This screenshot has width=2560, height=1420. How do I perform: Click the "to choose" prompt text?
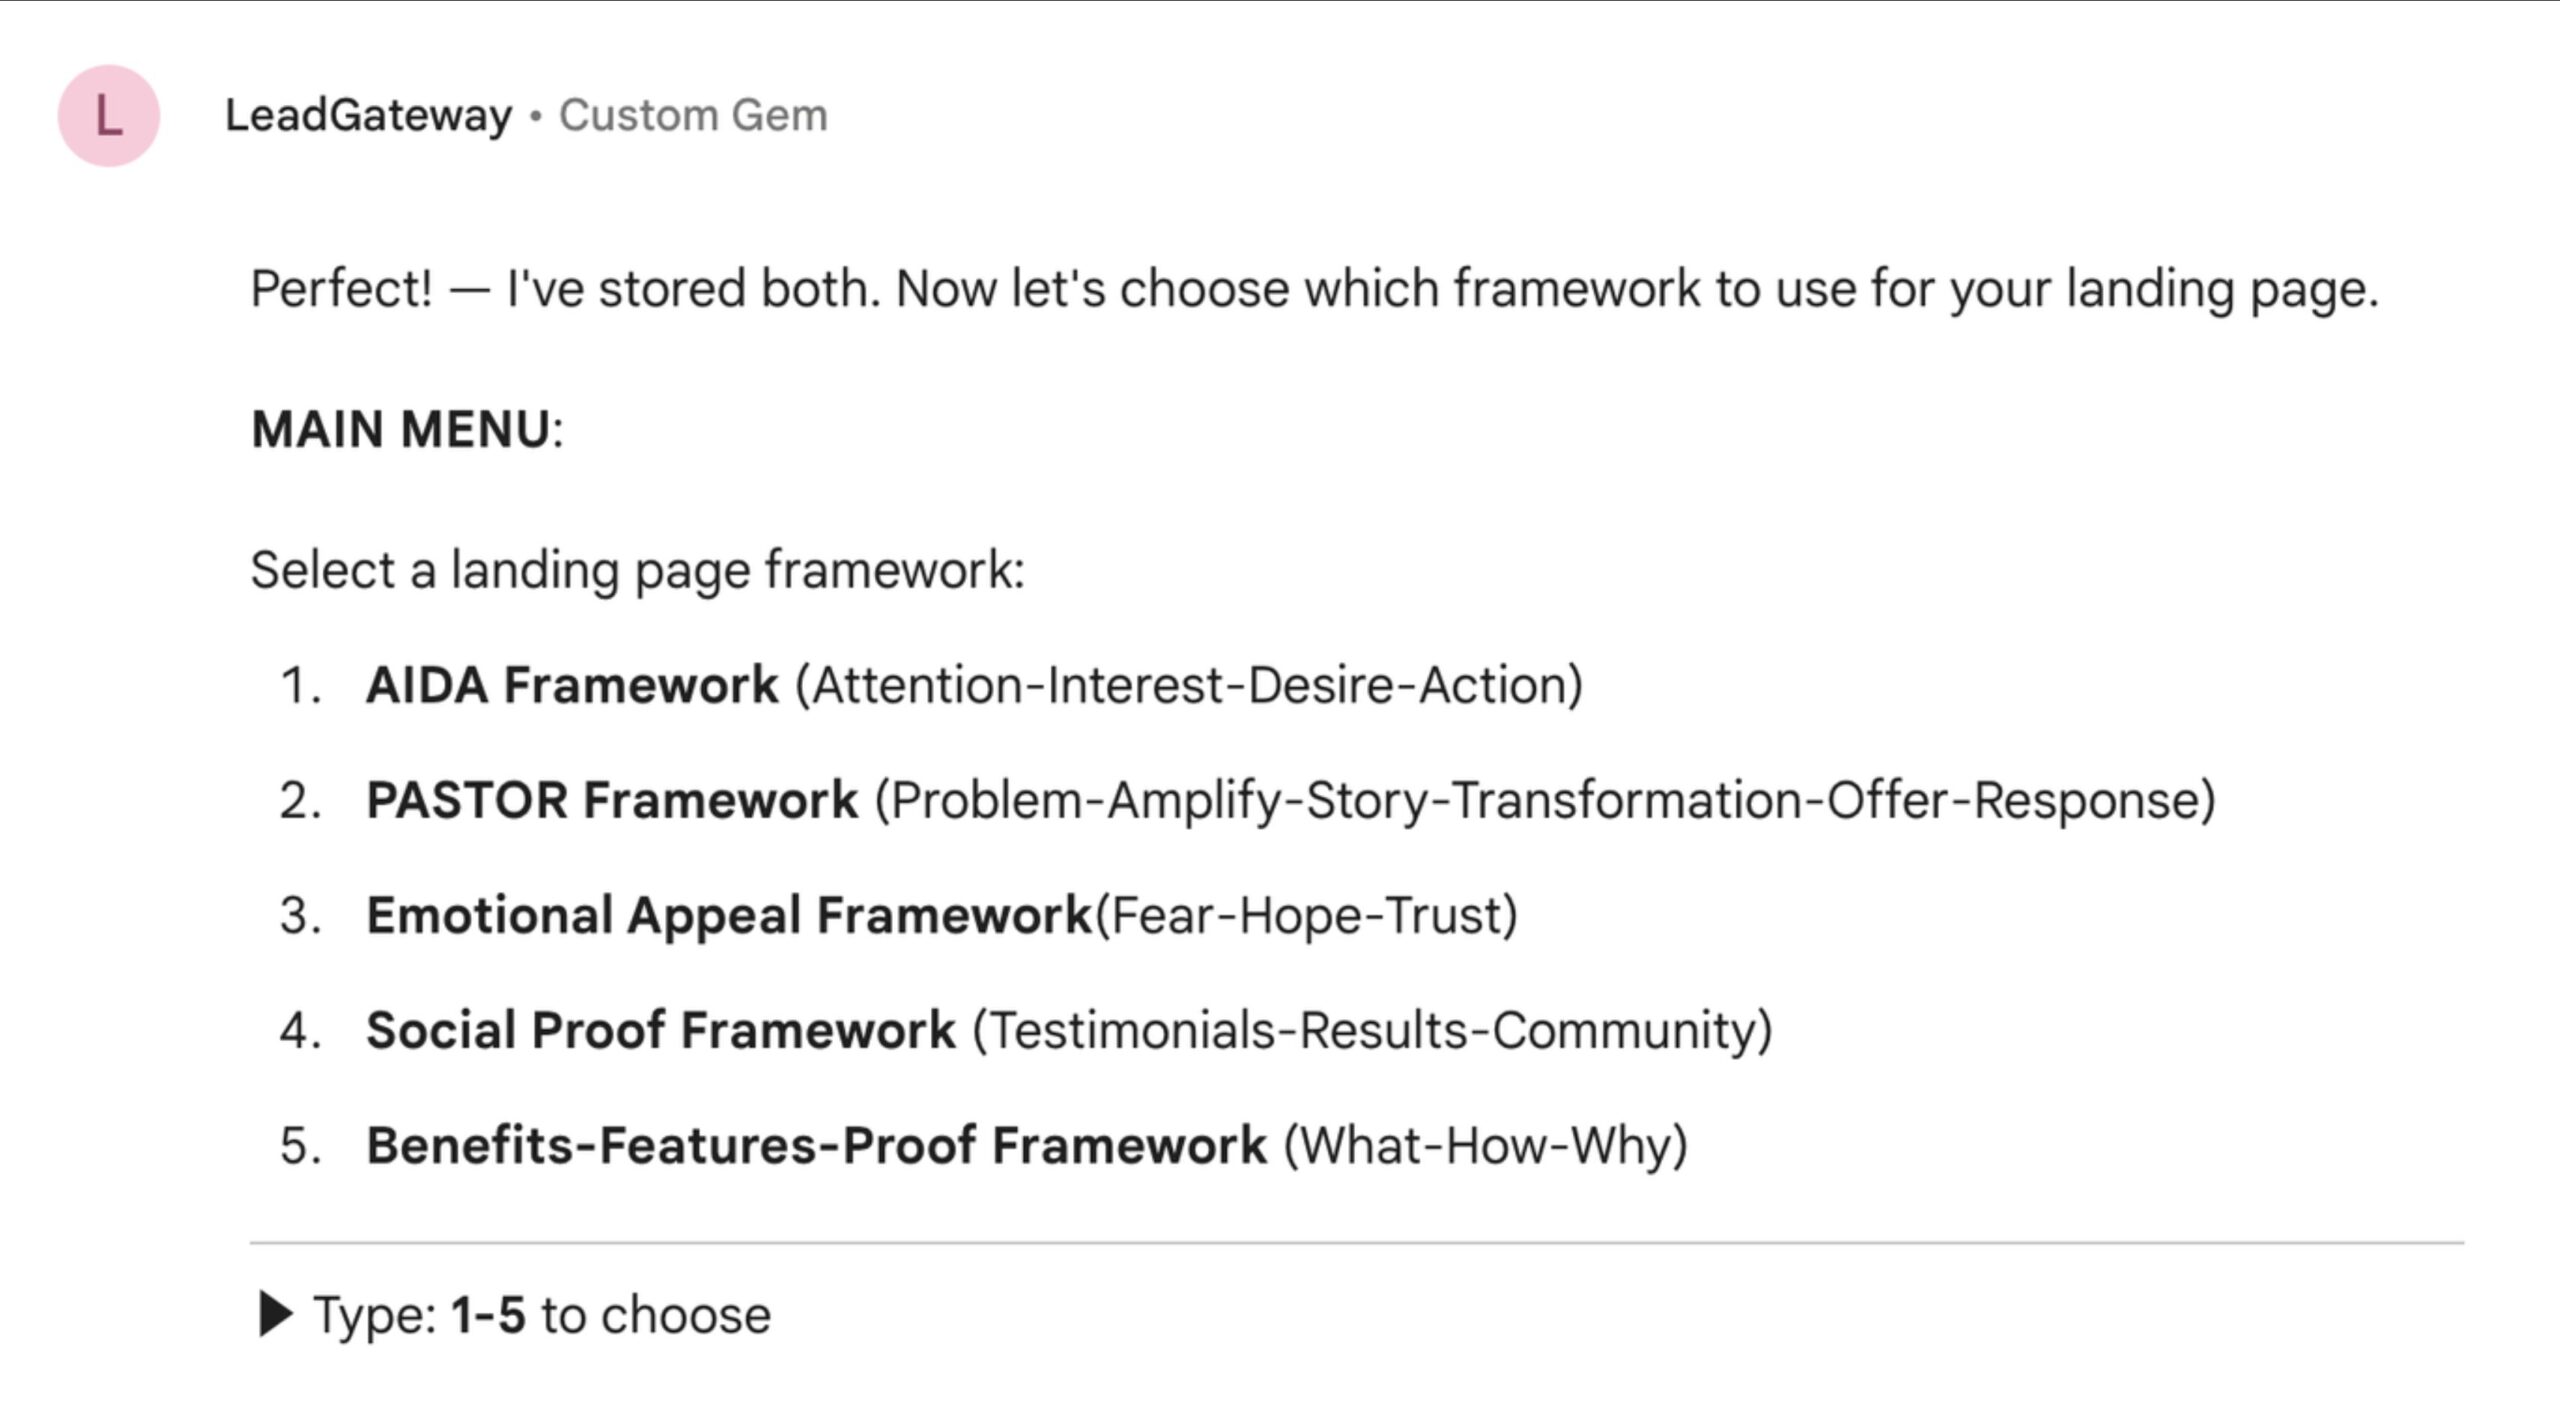tap(656, 1315)
